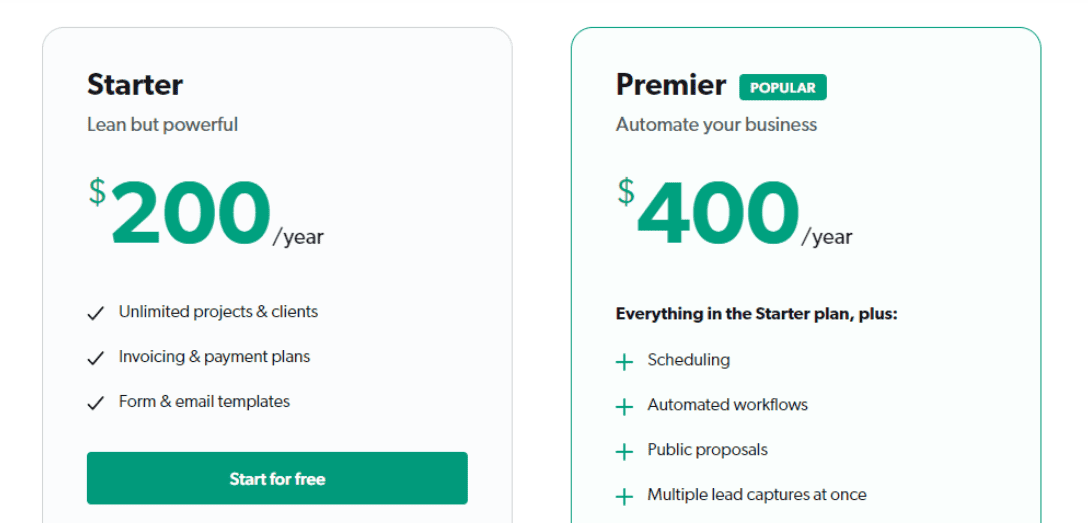Click the checkmark beside Unlimited projects & clients
Image resolution: width=1088 pixels, height=526 pixels.
[x=96, y=314]
